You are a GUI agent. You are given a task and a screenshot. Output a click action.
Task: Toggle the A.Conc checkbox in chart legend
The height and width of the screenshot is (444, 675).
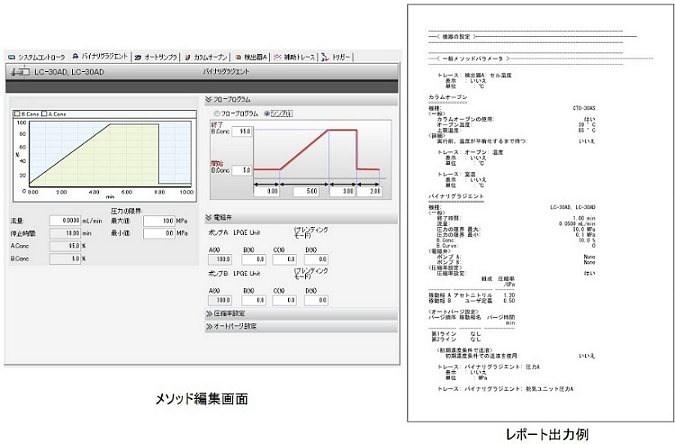coord(44,114)
